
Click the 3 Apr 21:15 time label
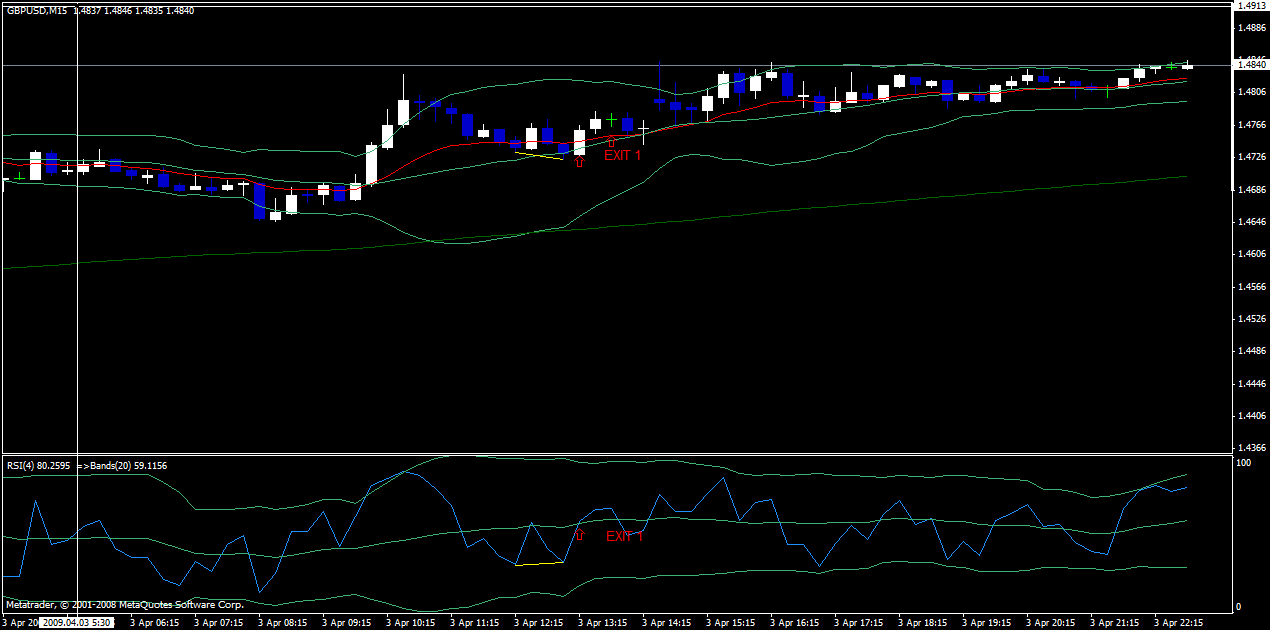pyautogui.click(x=1115, y=622)
